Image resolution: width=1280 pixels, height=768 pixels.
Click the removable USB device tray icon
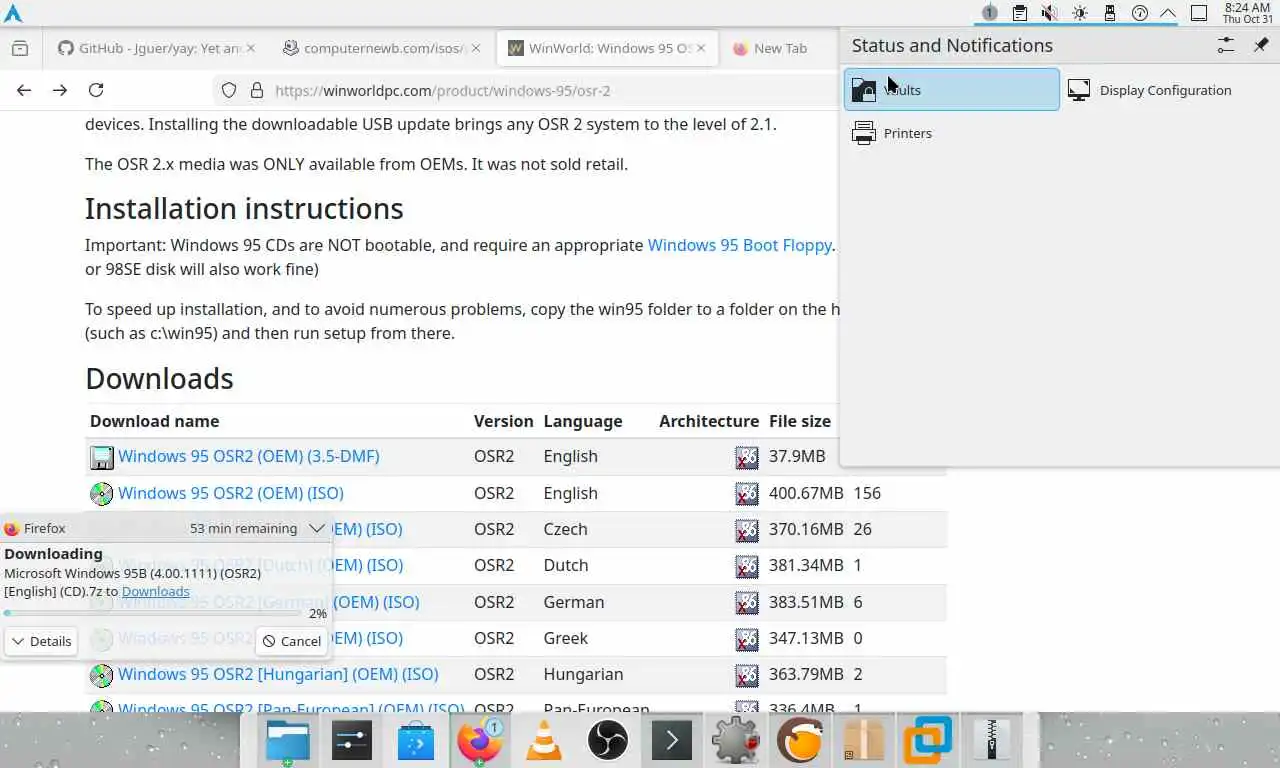point(1109,13)
